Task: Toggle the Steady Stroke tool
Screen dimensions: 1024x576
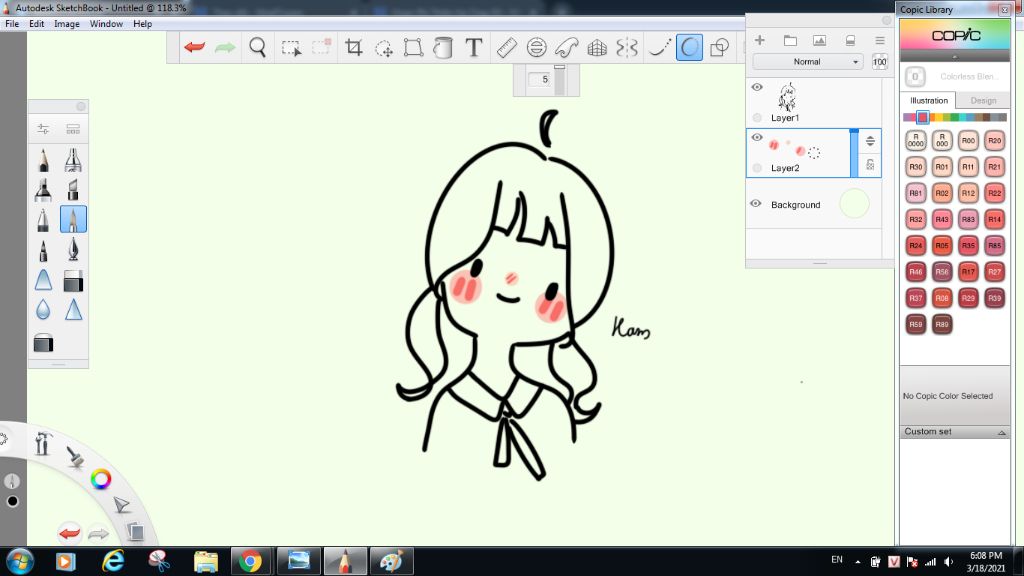Action: 659,48
